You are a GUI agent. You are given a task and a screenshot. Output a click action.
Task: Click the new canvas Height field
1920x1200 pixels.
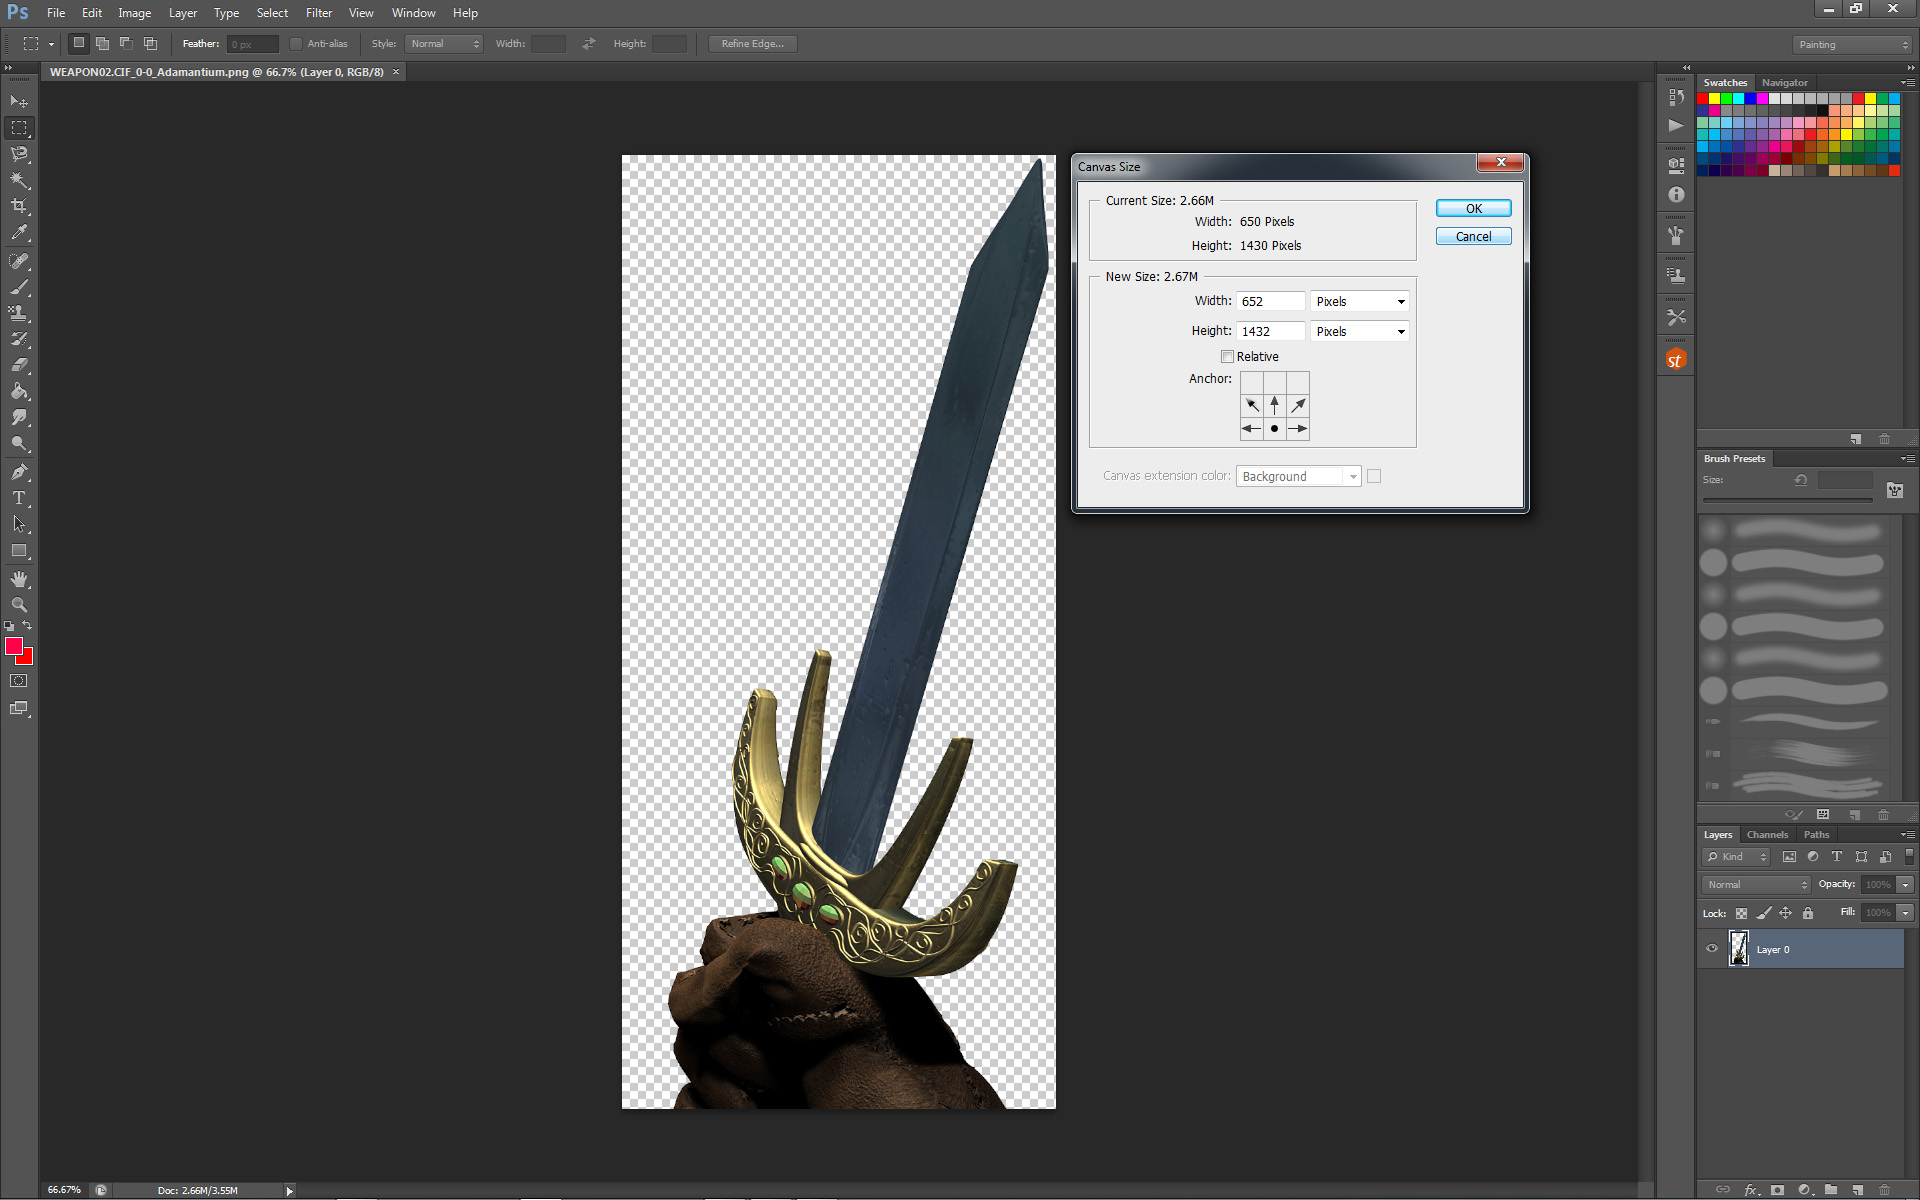(x=1270, y=331)
